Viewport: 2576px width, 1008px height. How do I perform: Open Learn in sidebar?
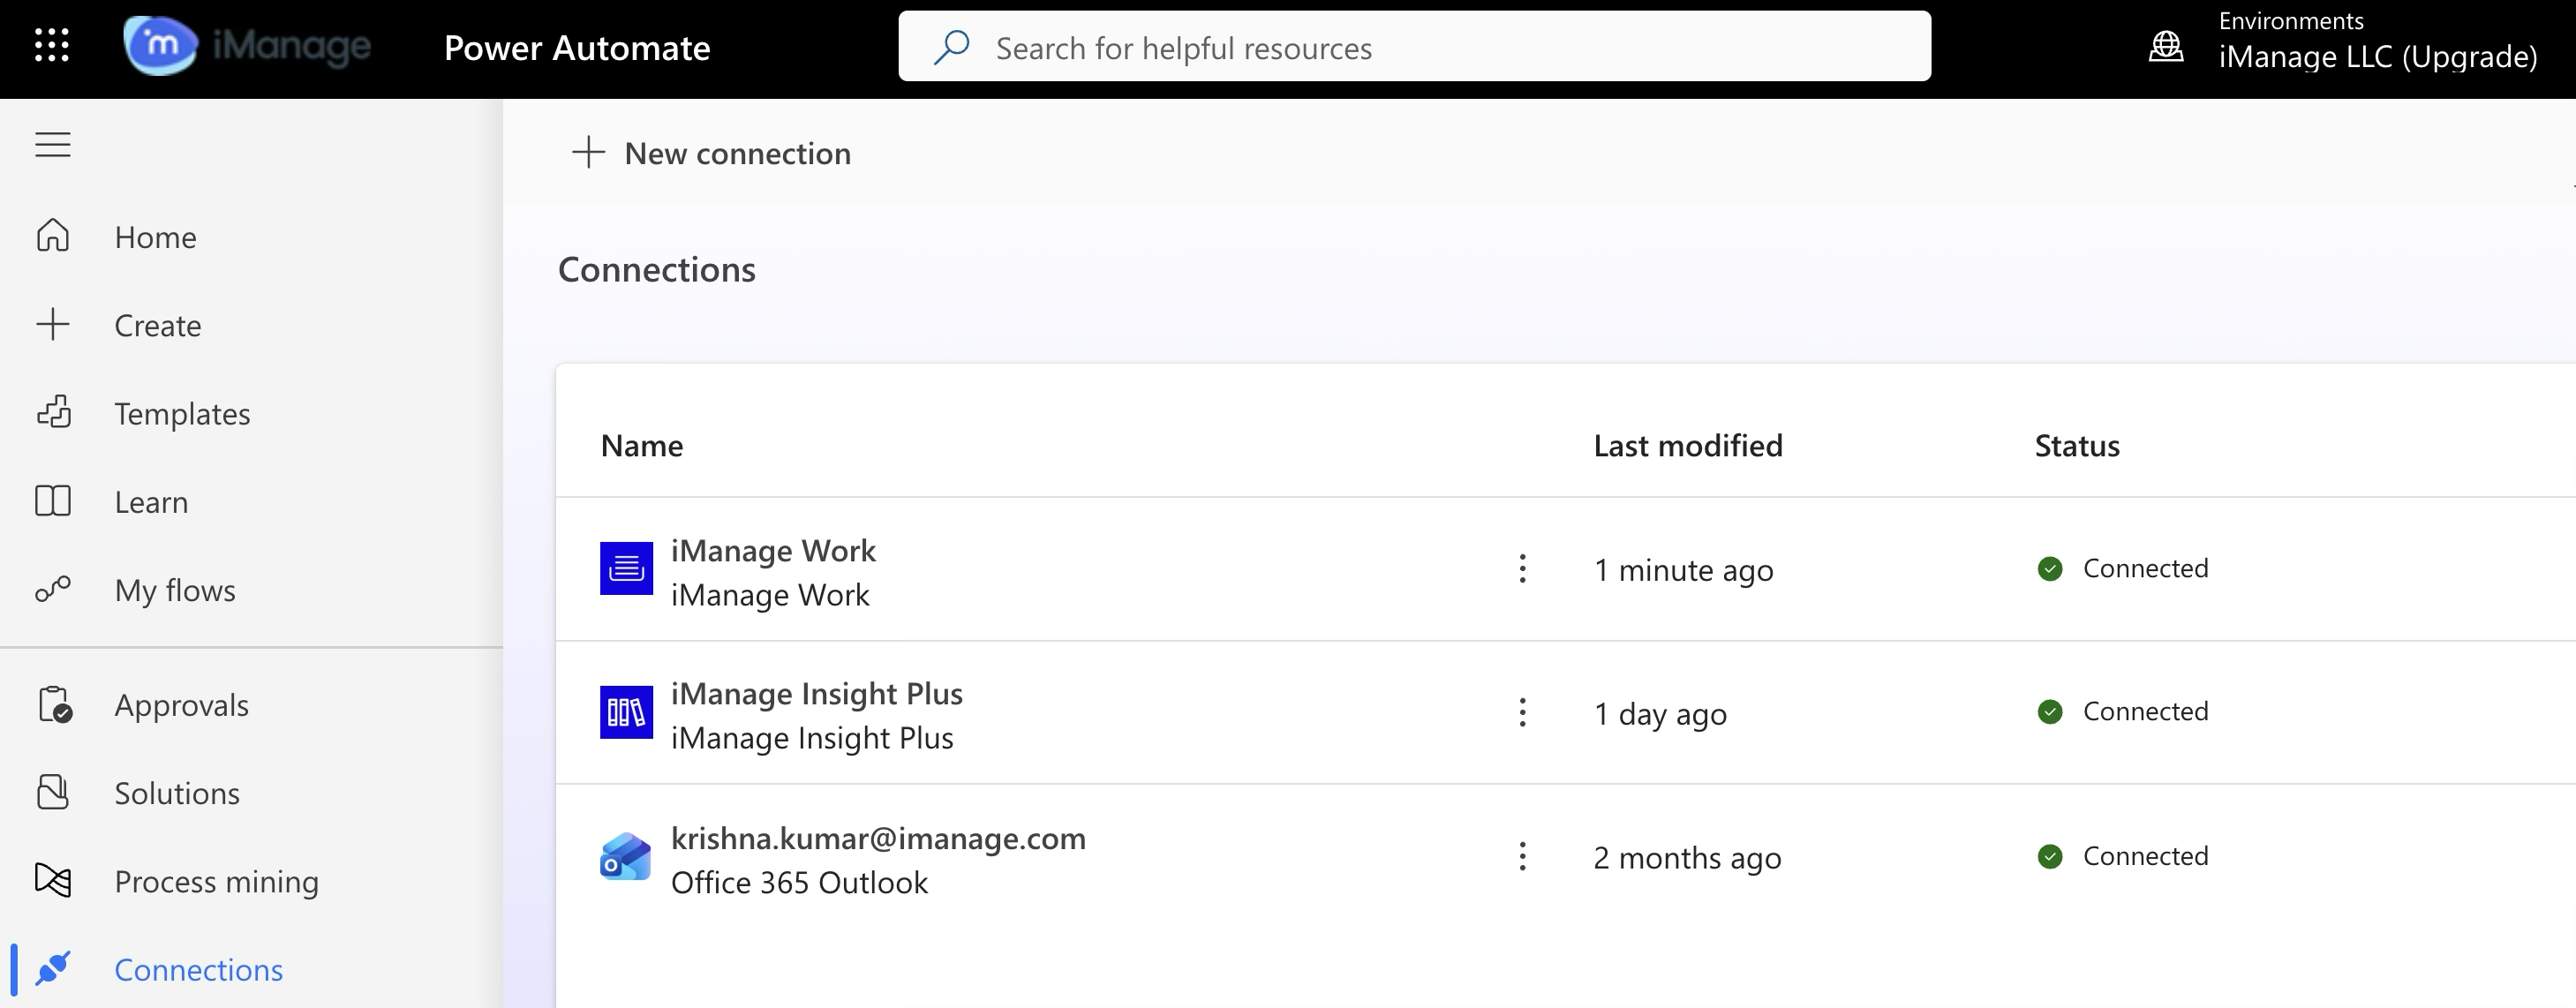(x=151, y=502)
